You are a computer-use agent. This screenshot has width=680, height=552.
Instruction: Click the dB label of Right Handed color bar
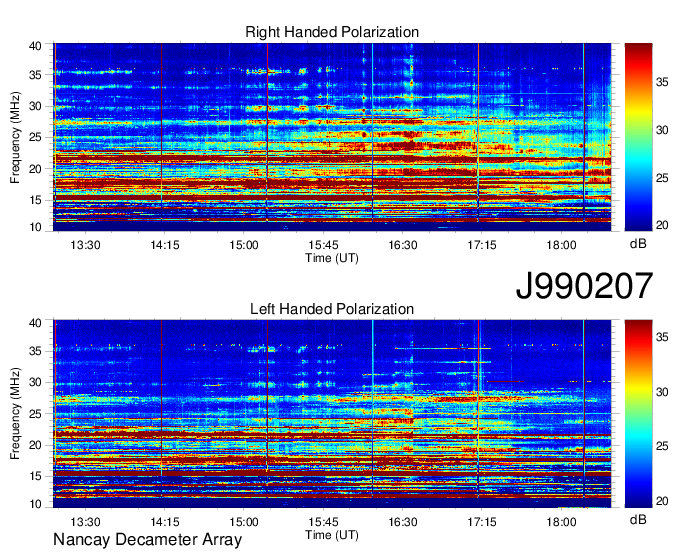click(638, 244)
